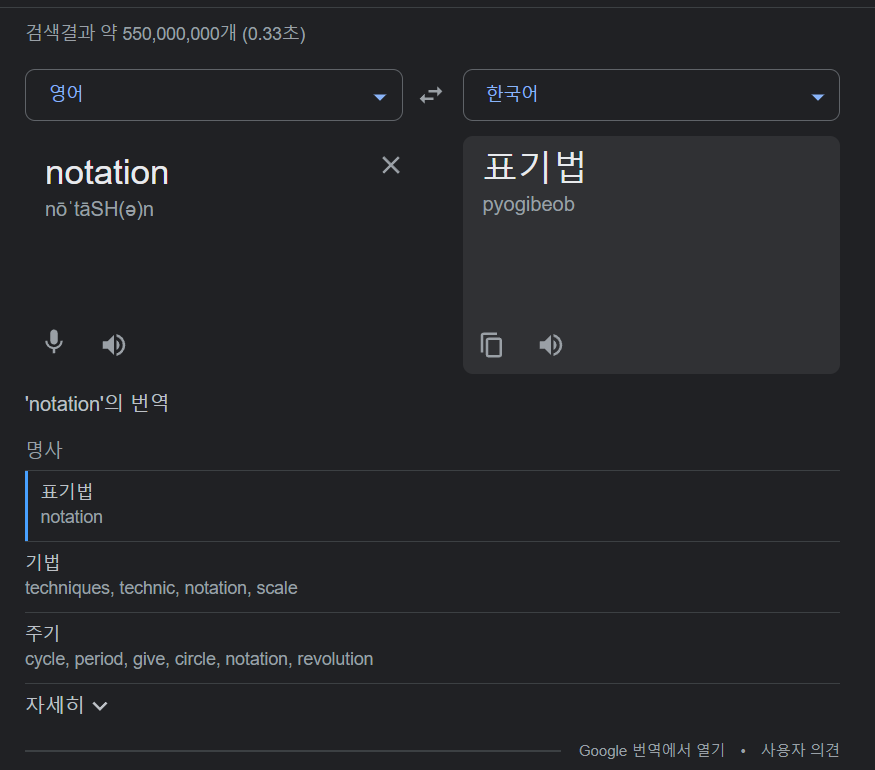Screen dimensions: 875x770
Task: Listen to Korean translation 표기법 audio
Action: (551, 345)
